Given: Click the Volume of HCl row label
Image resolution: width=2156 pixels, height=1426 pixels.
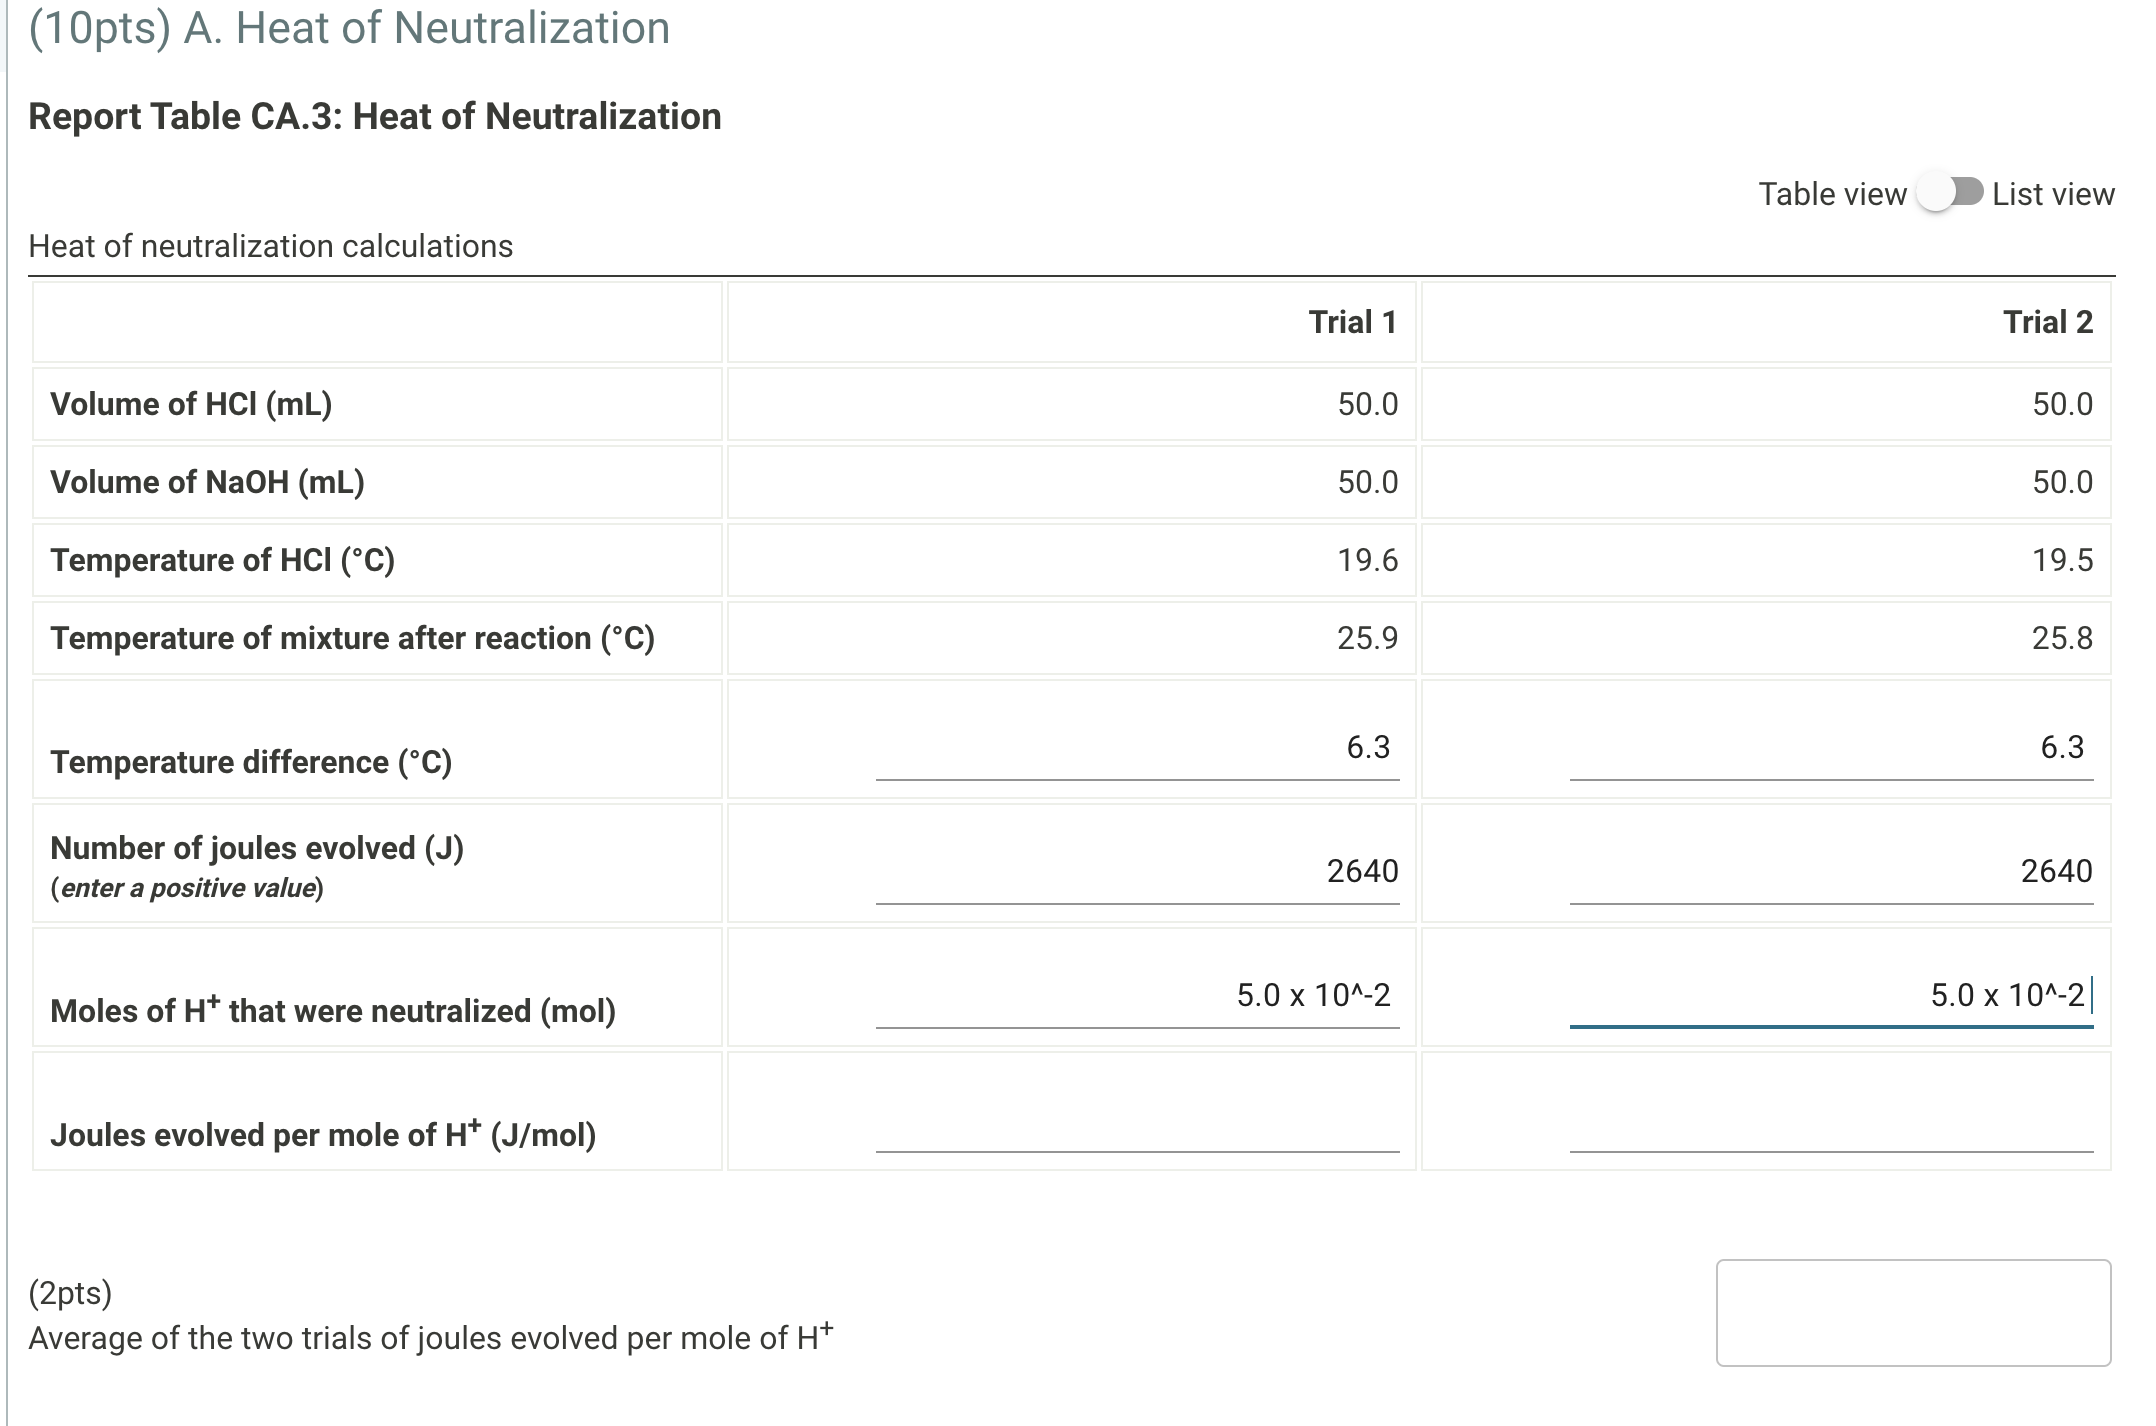Looking at the screenshot, I should [192, 404].
